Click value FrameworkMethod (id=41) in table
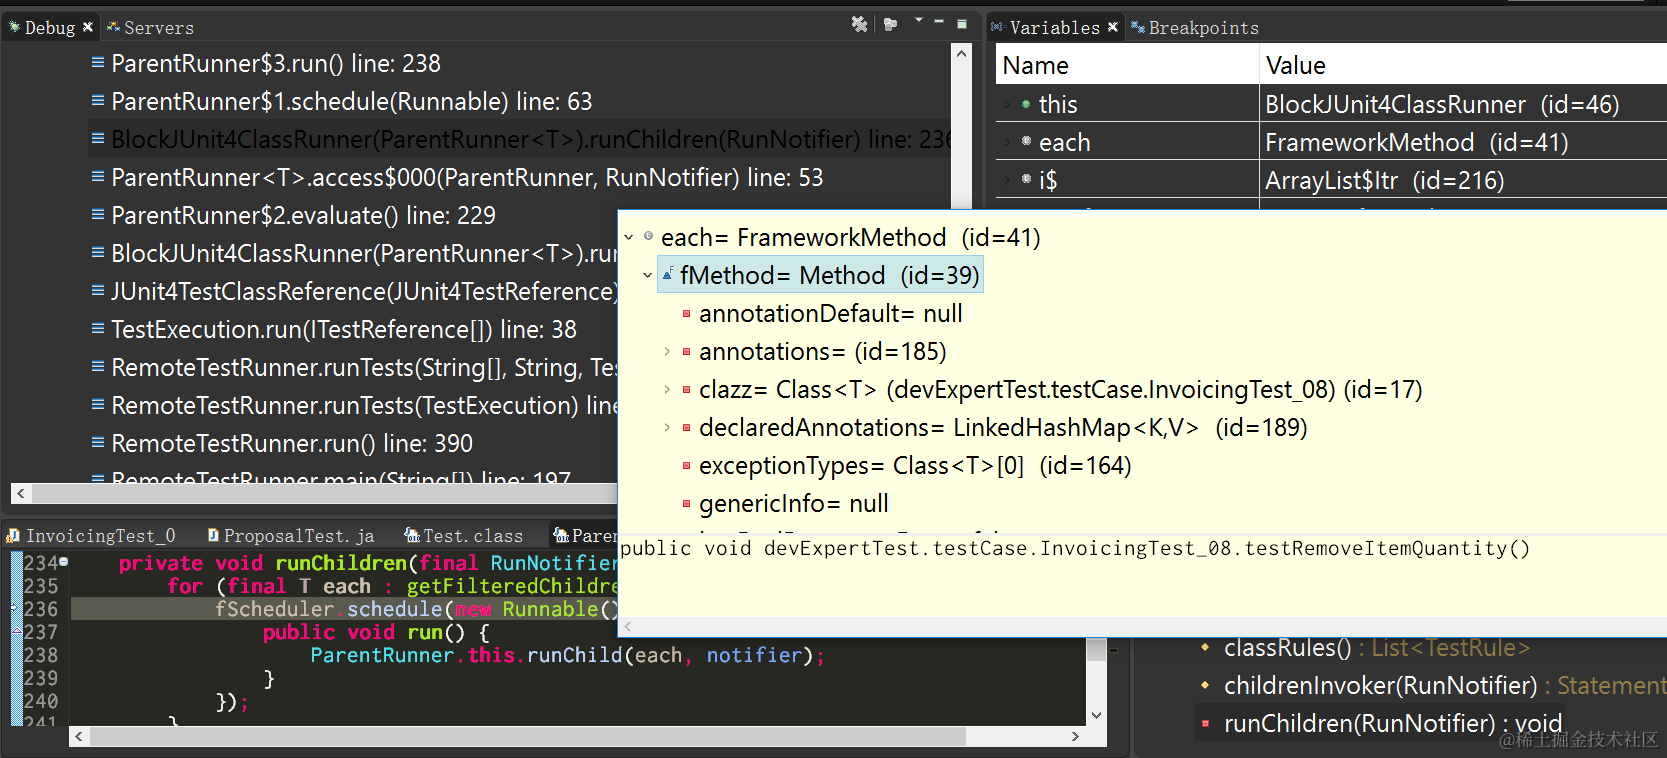Image resolution: width=1667 pixels, height=758 pixels. click(1416, 142)
